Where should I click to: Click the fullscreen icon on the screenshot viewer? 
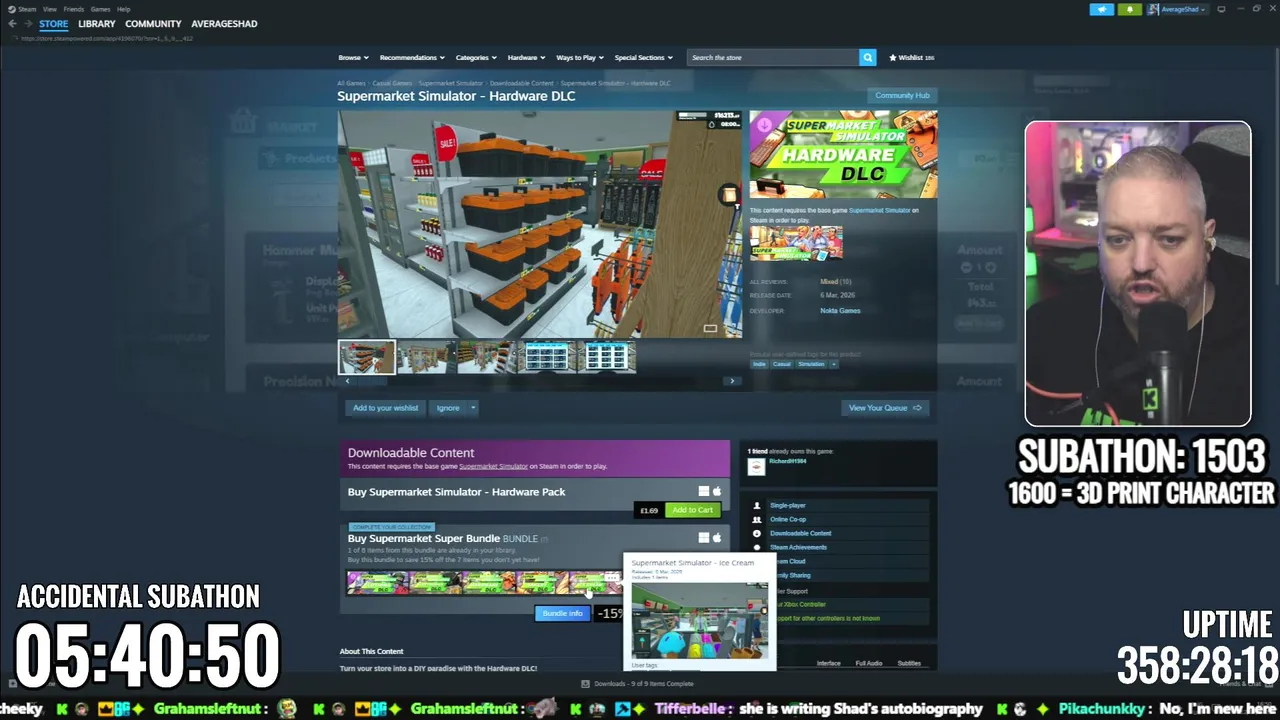[710, 328]
